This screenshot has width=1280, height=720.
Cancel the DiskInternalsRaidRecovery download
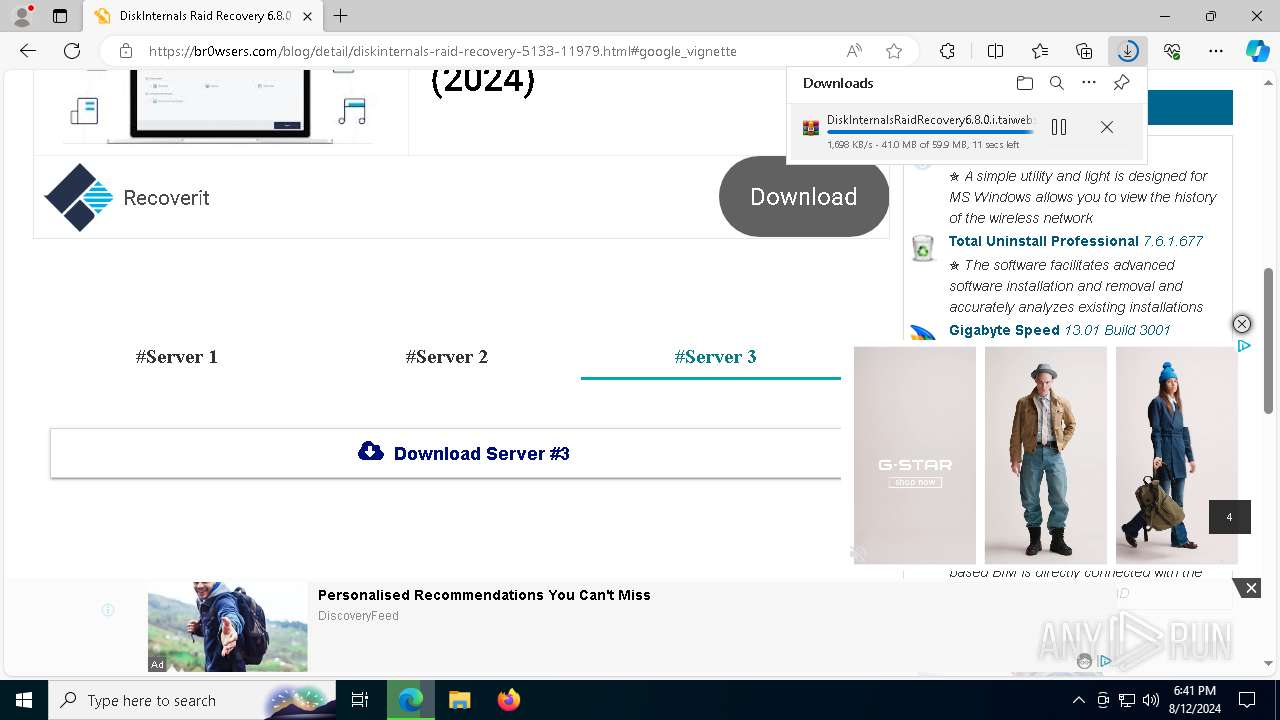coord(1107,127)
